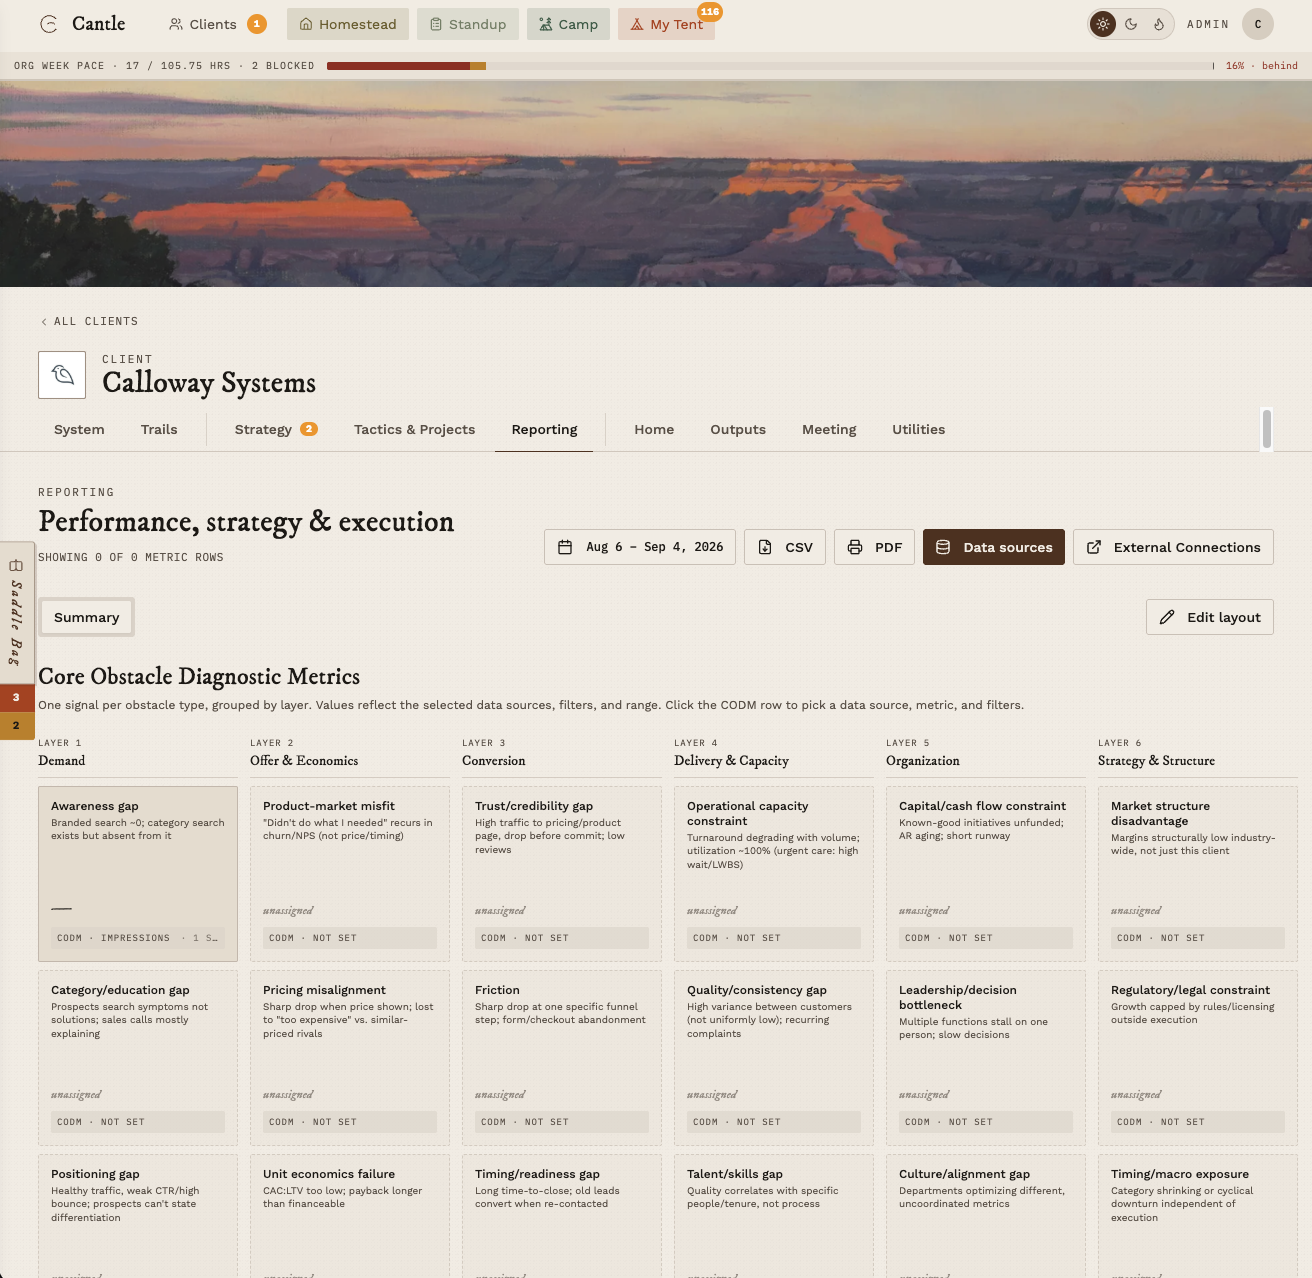Open CODM row for Product-market misfit
This screenshot has width=1312, height=1278.
pos(350,938)
